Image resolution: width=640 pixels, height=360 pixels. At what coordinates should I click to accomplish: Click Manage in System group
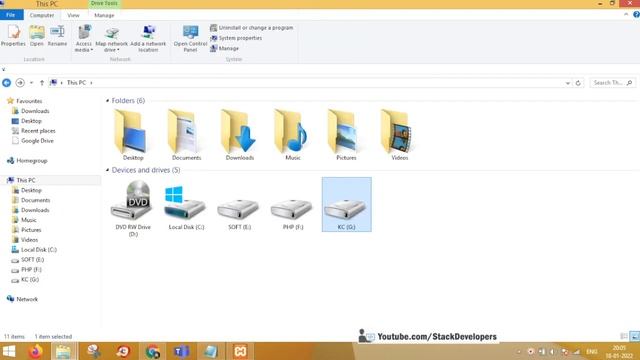224,48
